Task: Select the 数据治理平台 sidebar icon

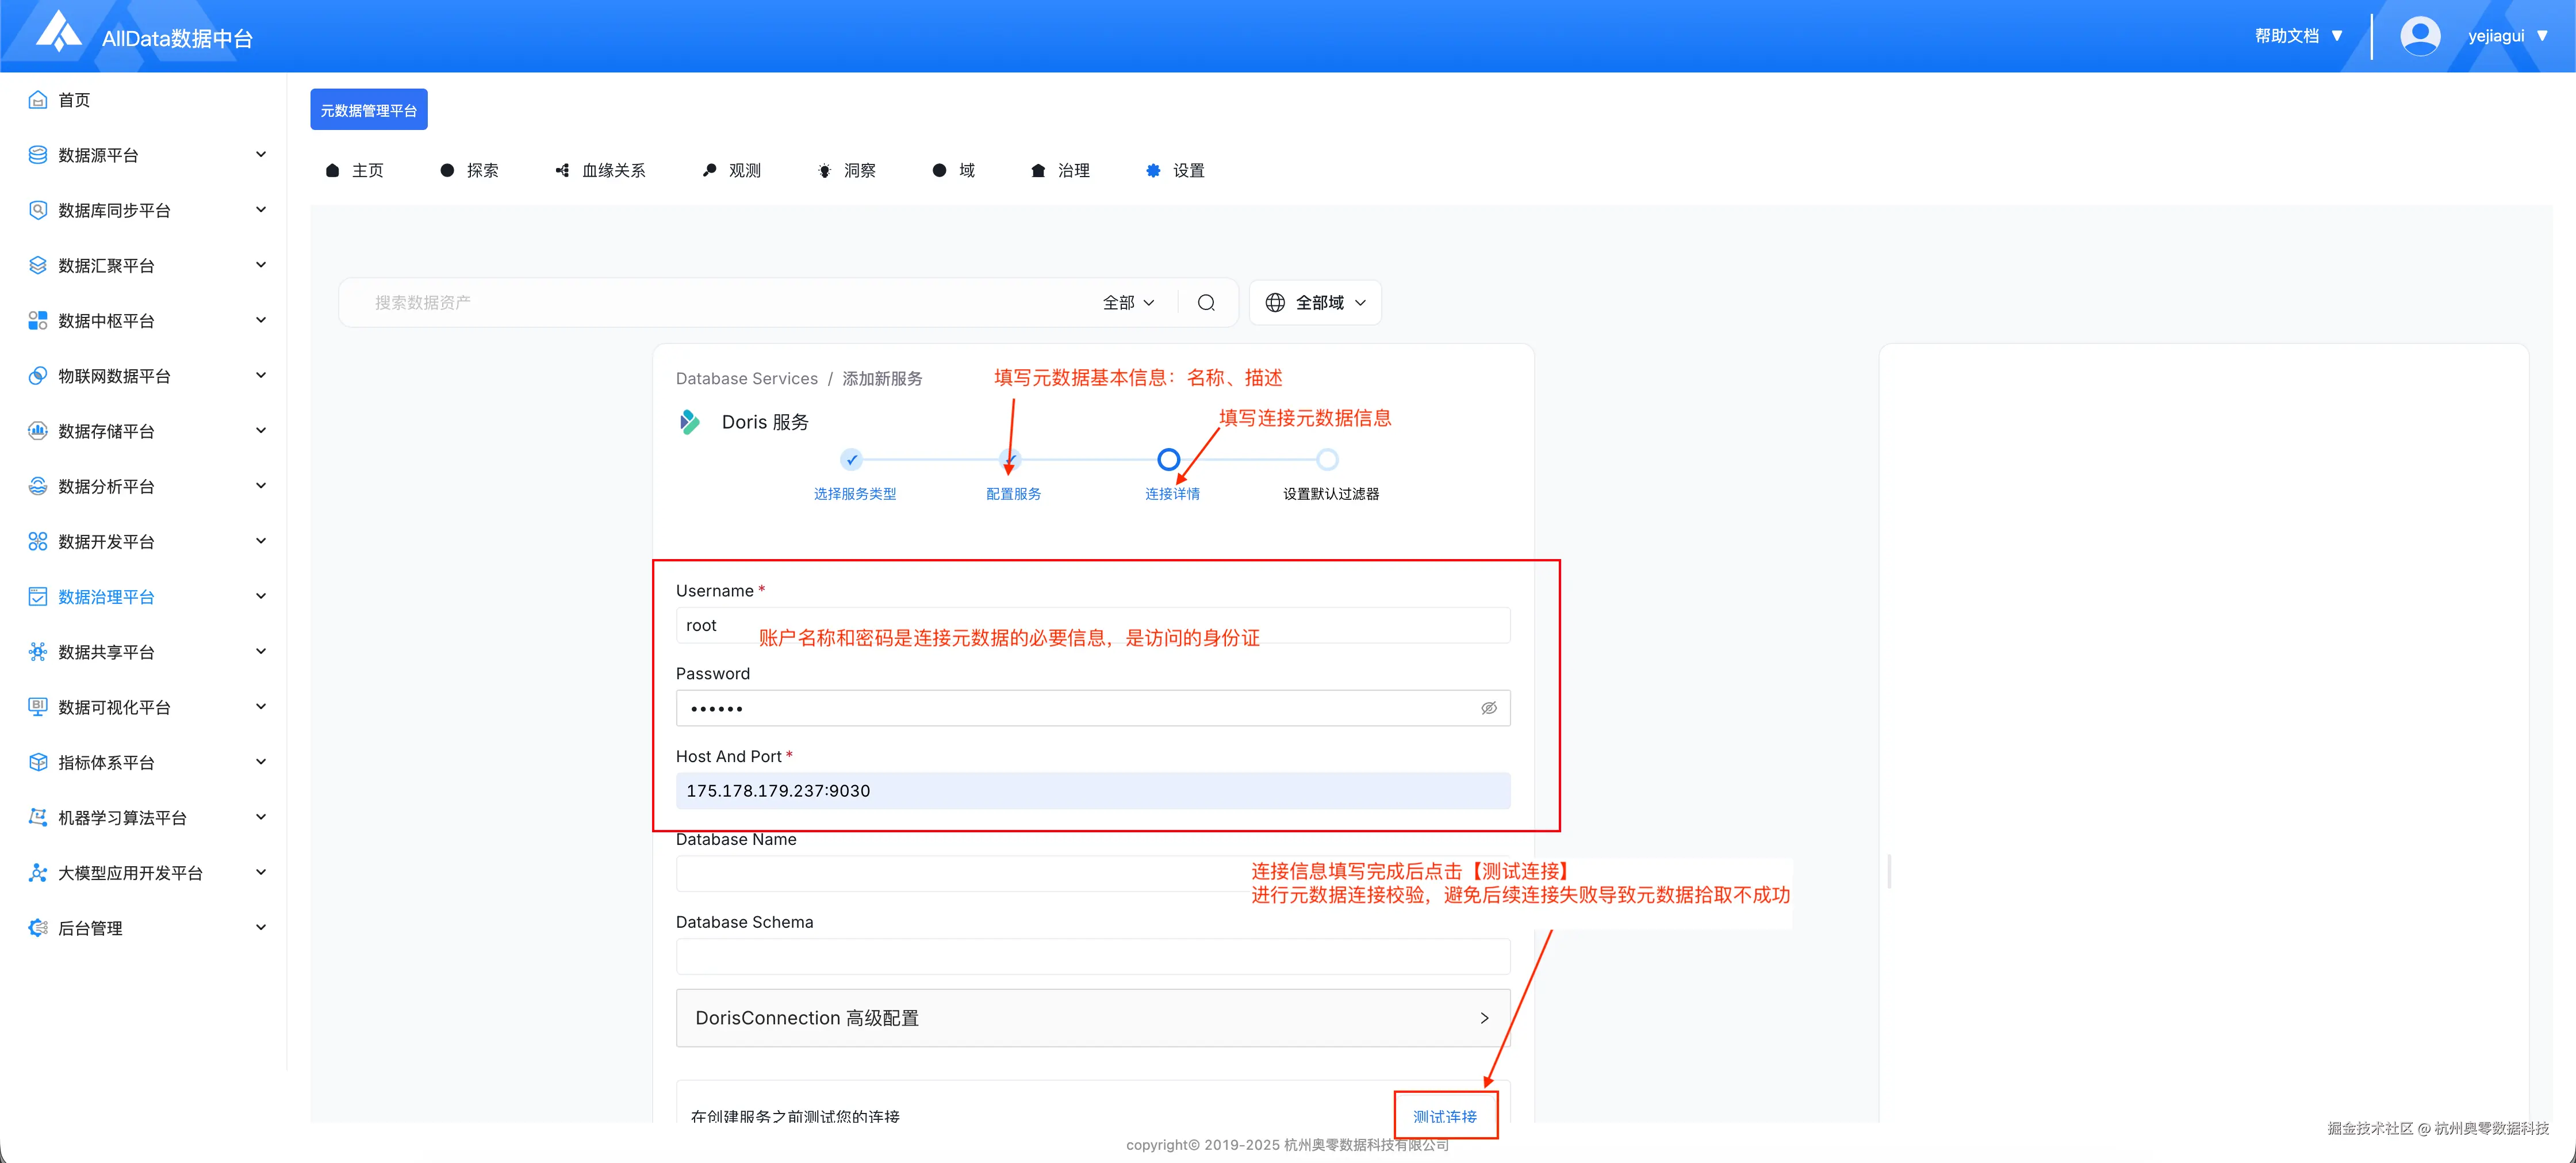Action: pyautogui.click(x=37, y=596)
